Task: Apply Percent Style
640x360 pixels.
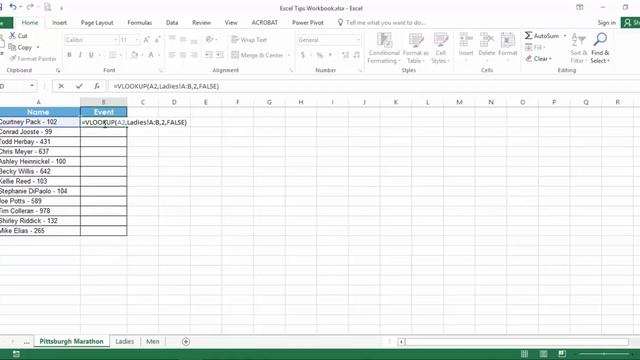Action: click(320, 55)
